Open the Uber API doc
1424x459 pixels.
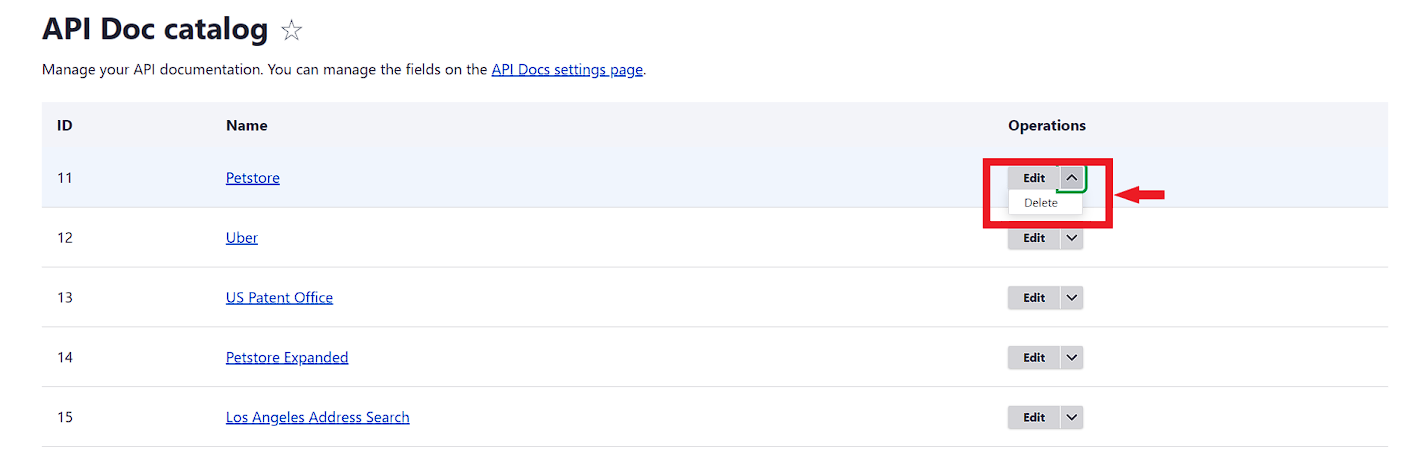point(241,238)
